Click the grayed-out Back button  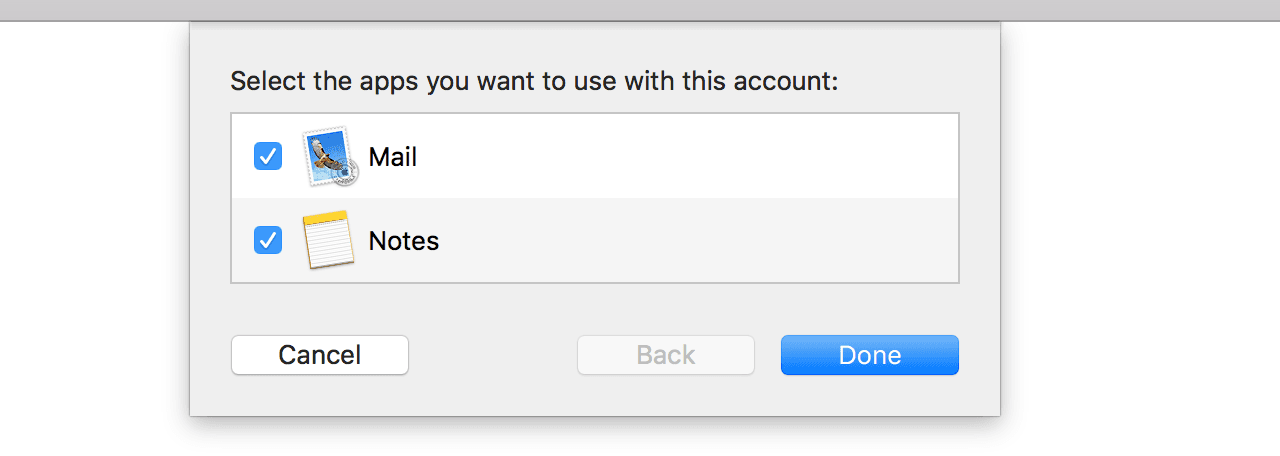tap(665, 355)
